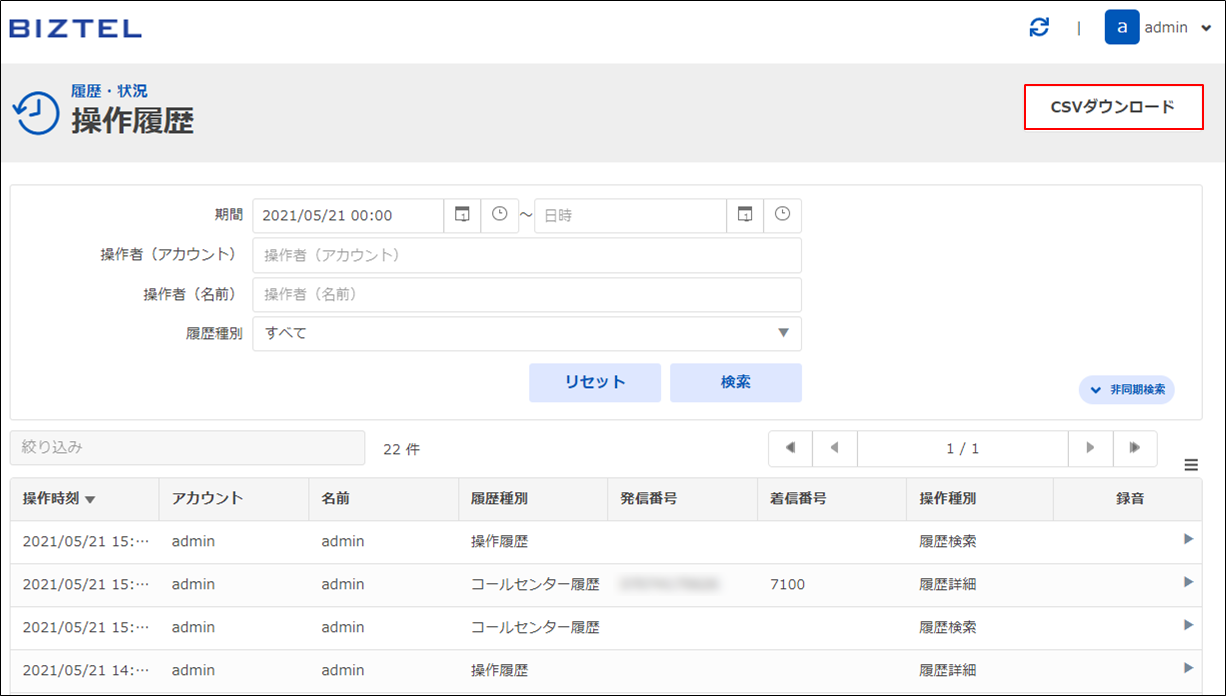
Task: Click 履歴詳細 in the 7100 row
Action: pyautogui.click(x=948, y=584)
